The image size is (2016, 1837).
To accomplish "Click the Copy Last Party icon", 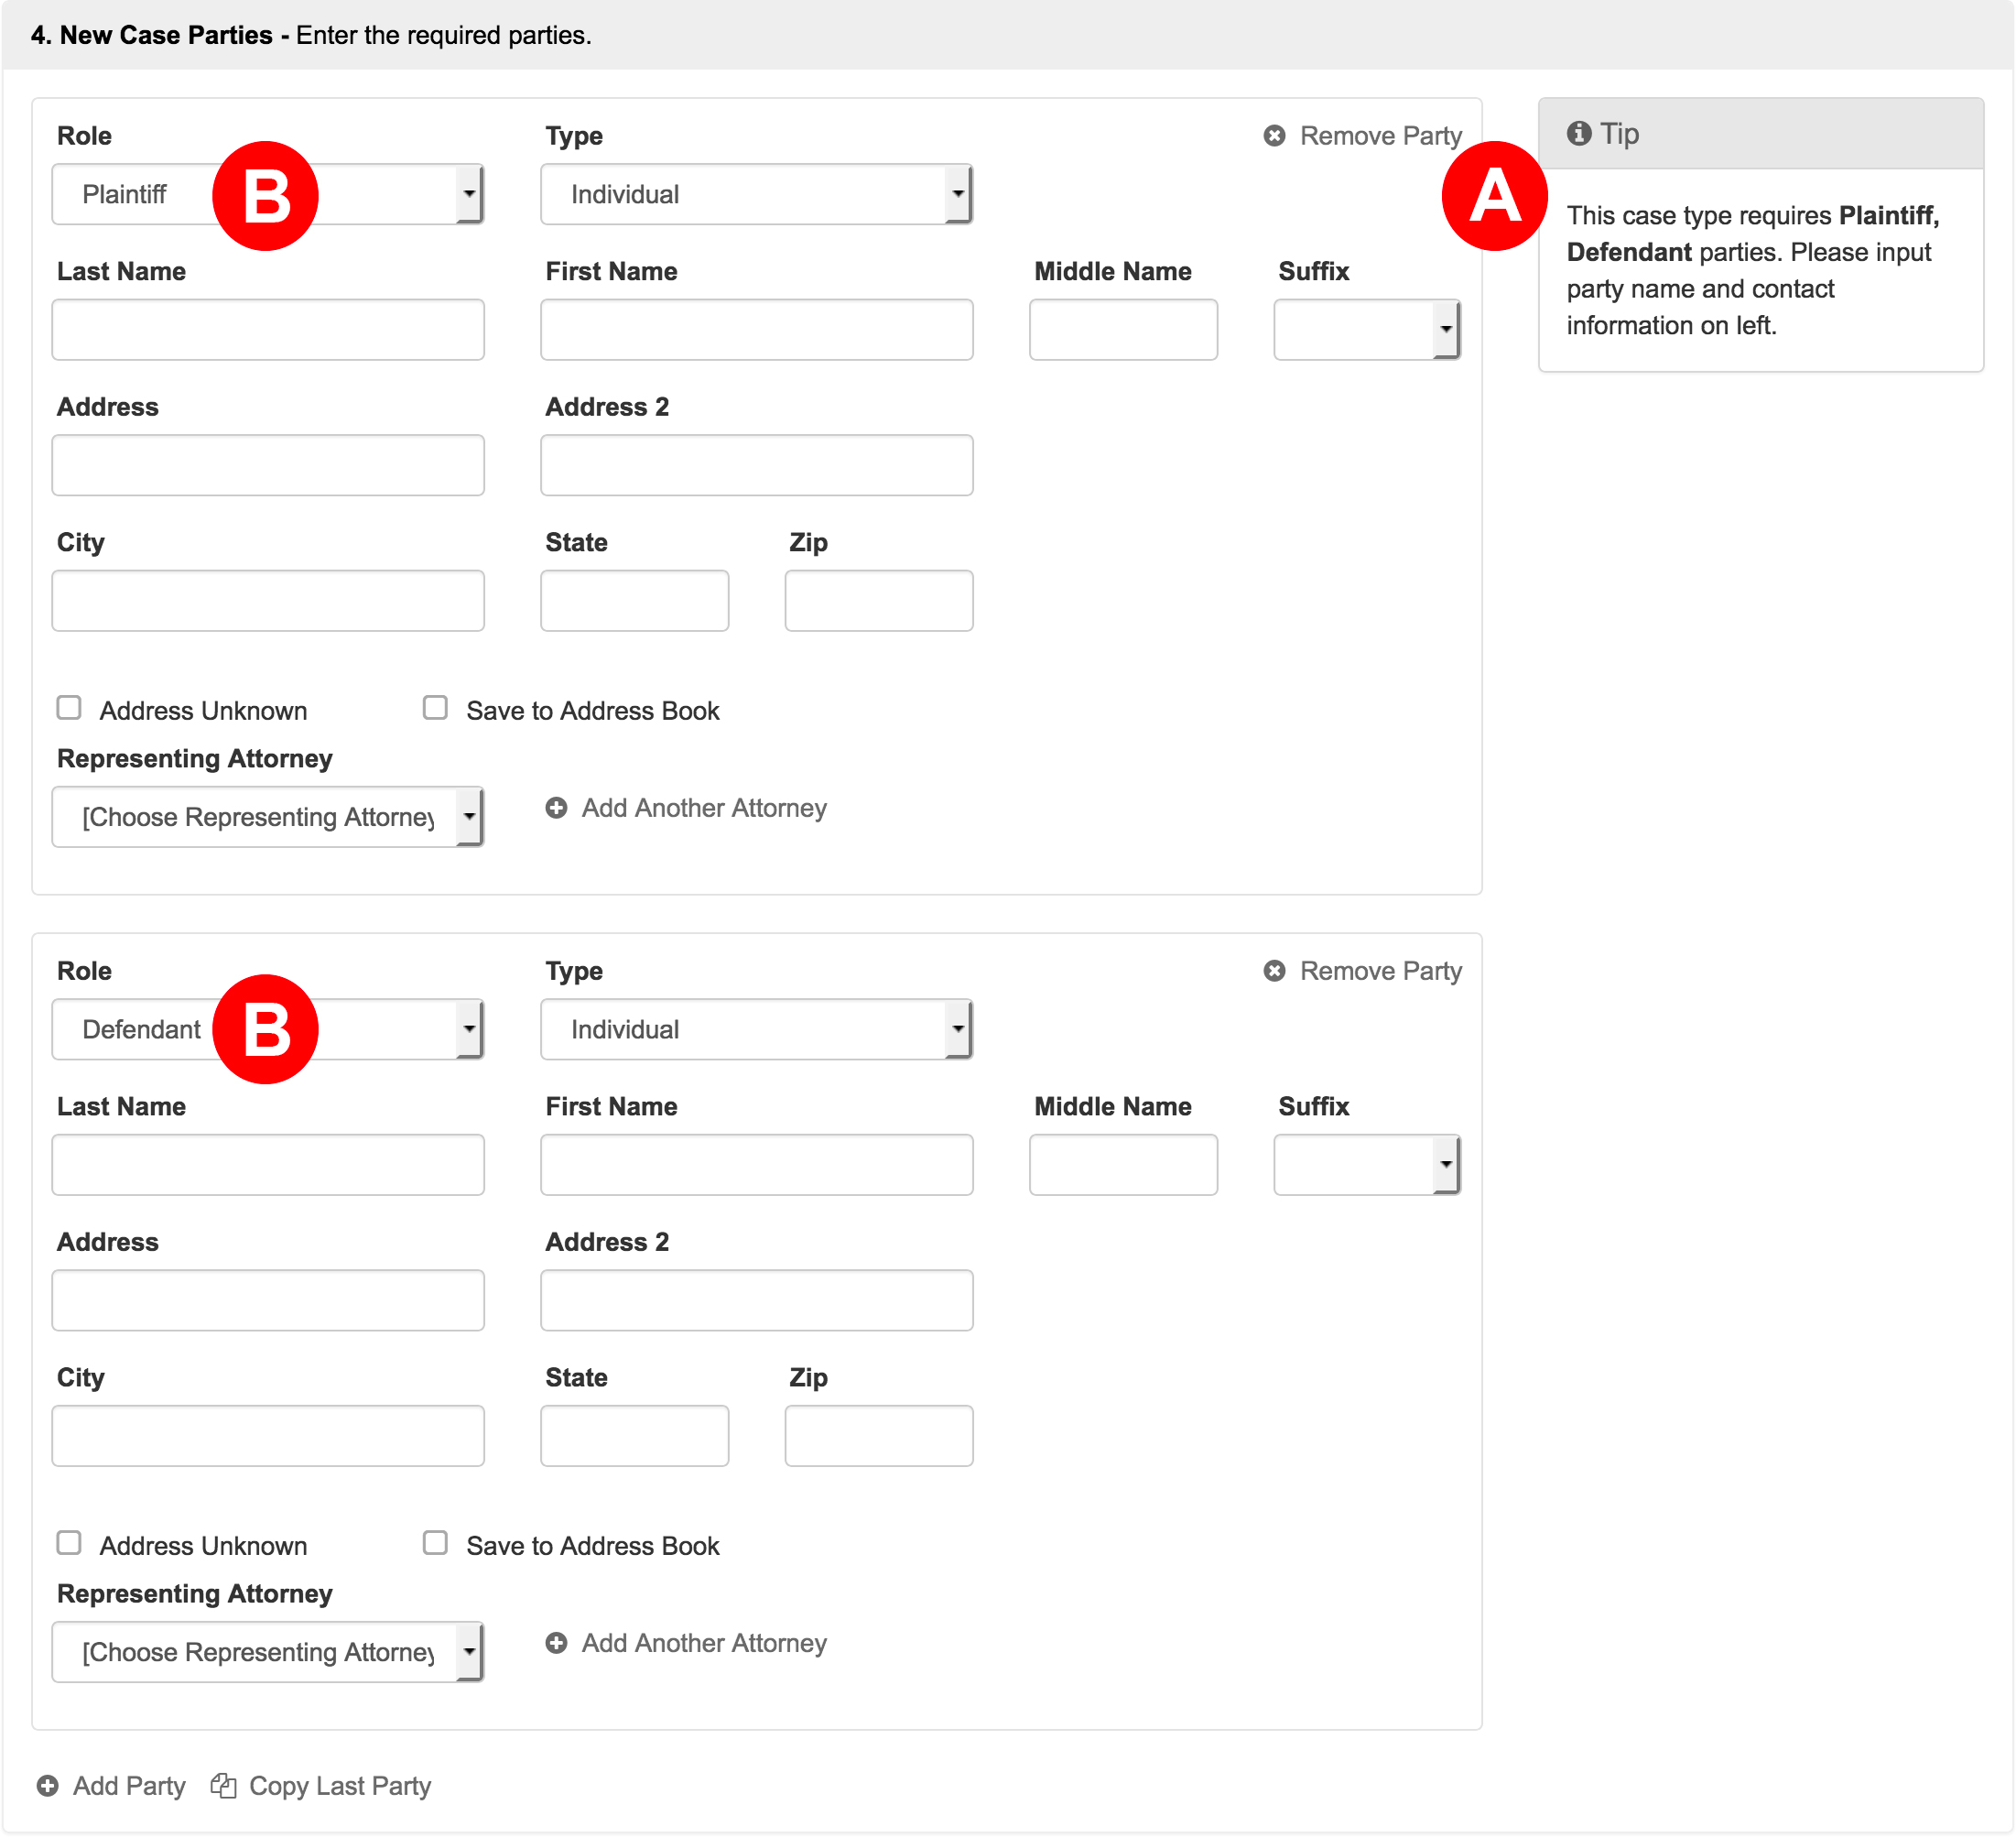I will [223, 1786].
